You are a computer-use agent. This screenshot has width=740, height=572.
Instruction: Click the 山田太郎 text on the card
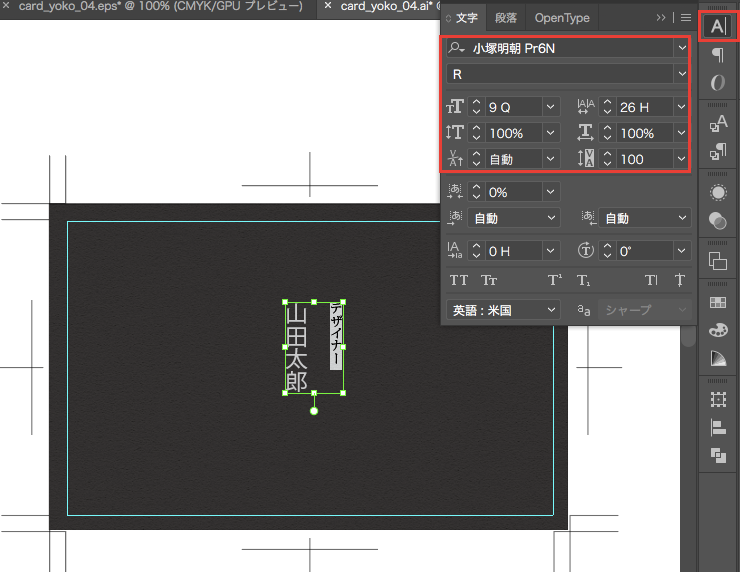tap(296, 348)
